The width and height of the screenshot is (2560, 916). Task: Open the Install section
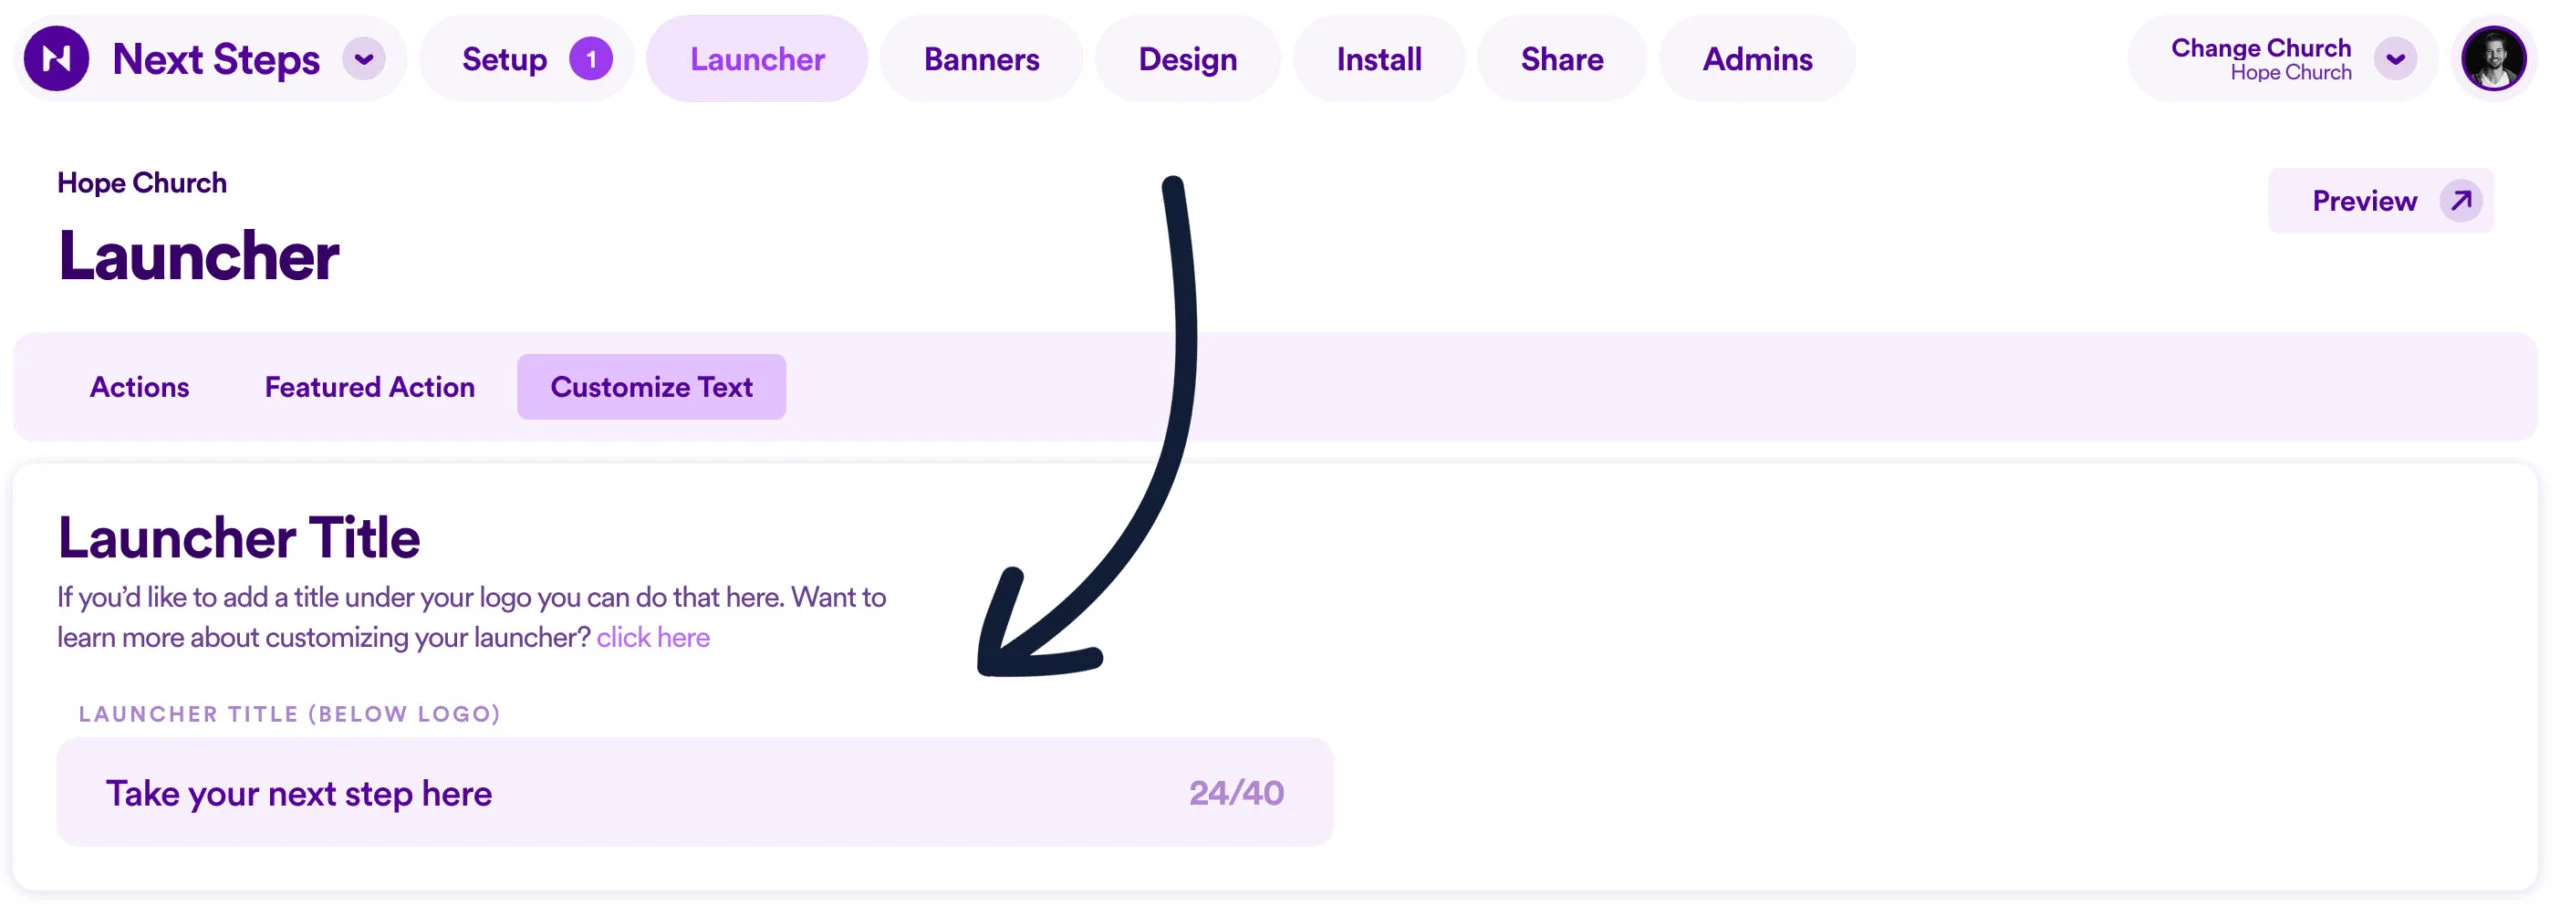pyautogui.click(x=1378, y=59)
